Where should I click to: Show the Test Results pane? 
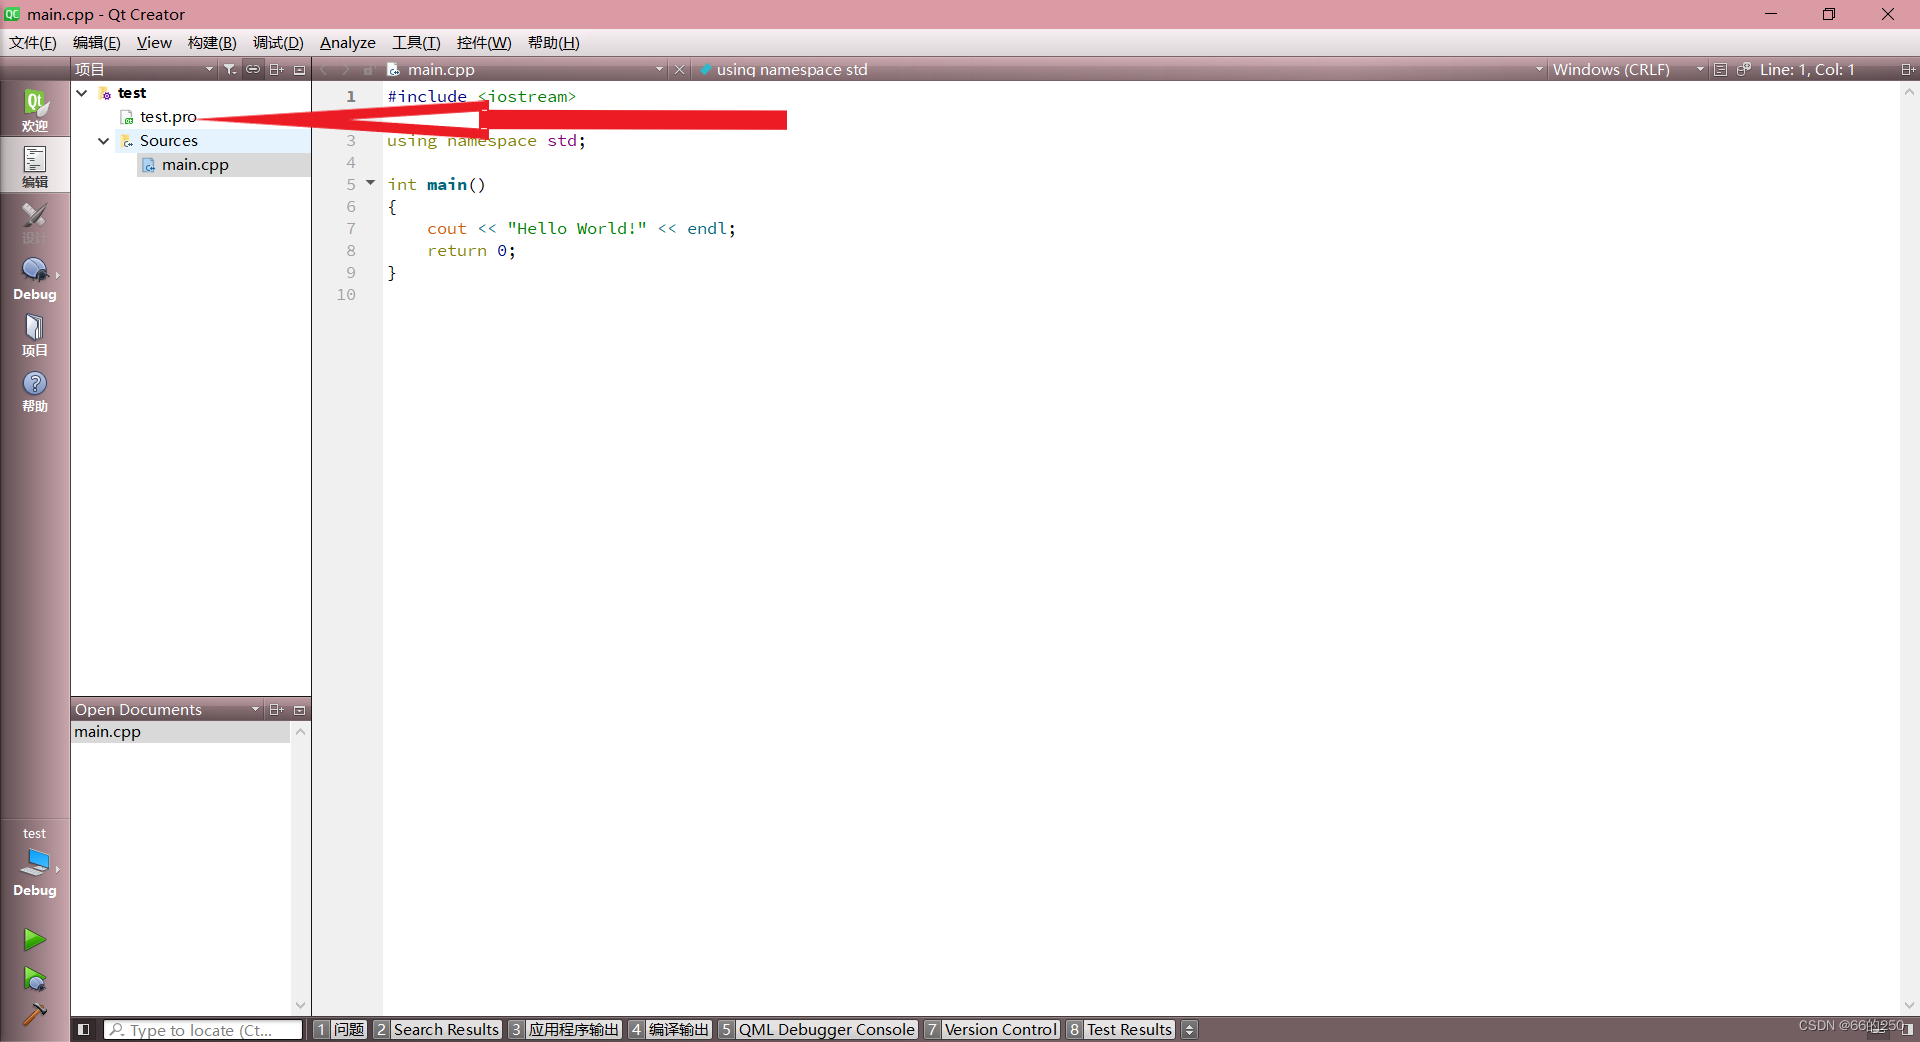pos(1120,1029)
